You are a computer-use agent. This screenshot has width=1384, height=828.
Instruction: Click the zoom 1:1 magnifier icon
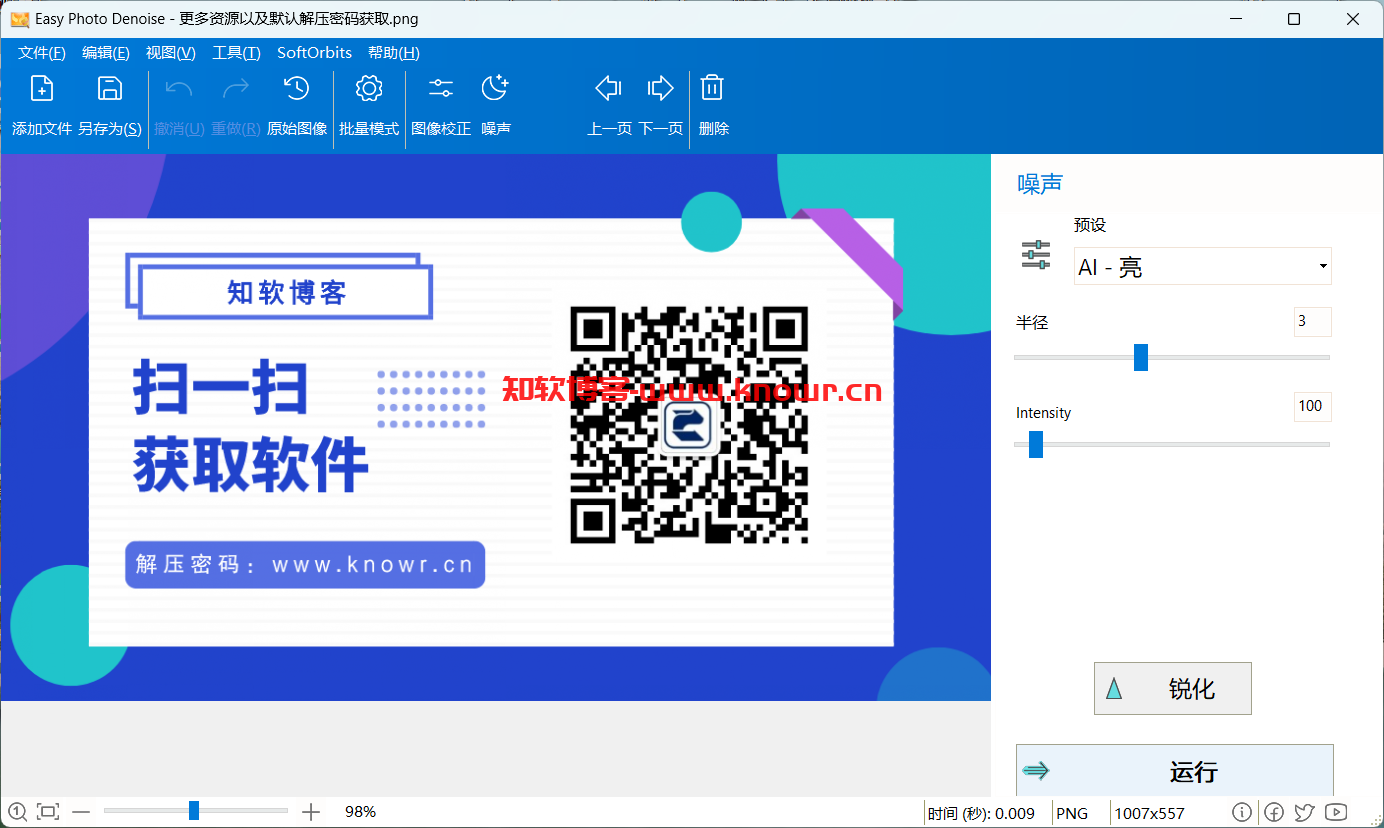pyautogui.click(x=18, y=812)
